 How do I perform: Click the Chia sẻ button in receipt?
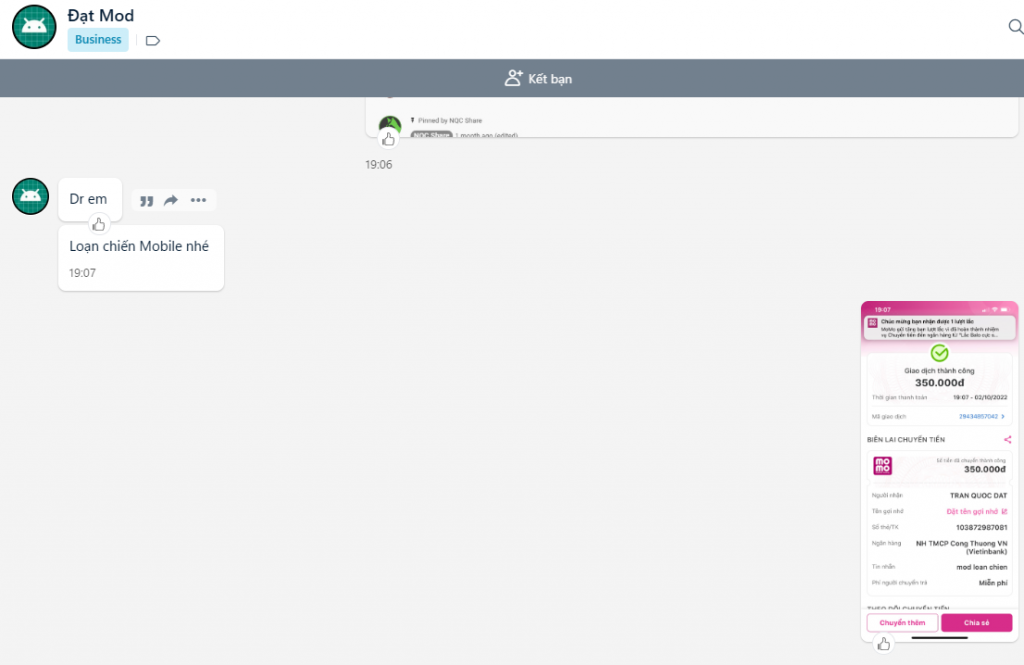point(976,623)
